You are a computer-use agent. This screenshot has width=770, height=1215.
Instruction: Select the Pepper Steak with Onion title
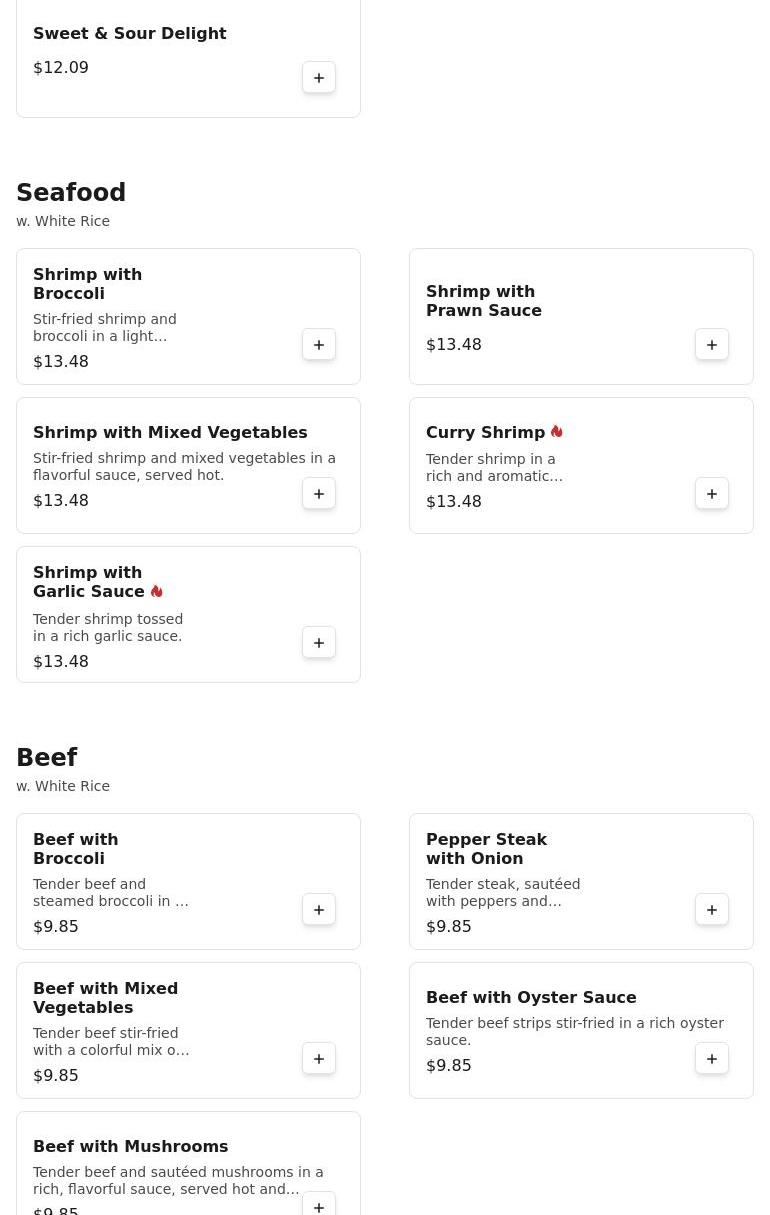click(x=486, y=849)
